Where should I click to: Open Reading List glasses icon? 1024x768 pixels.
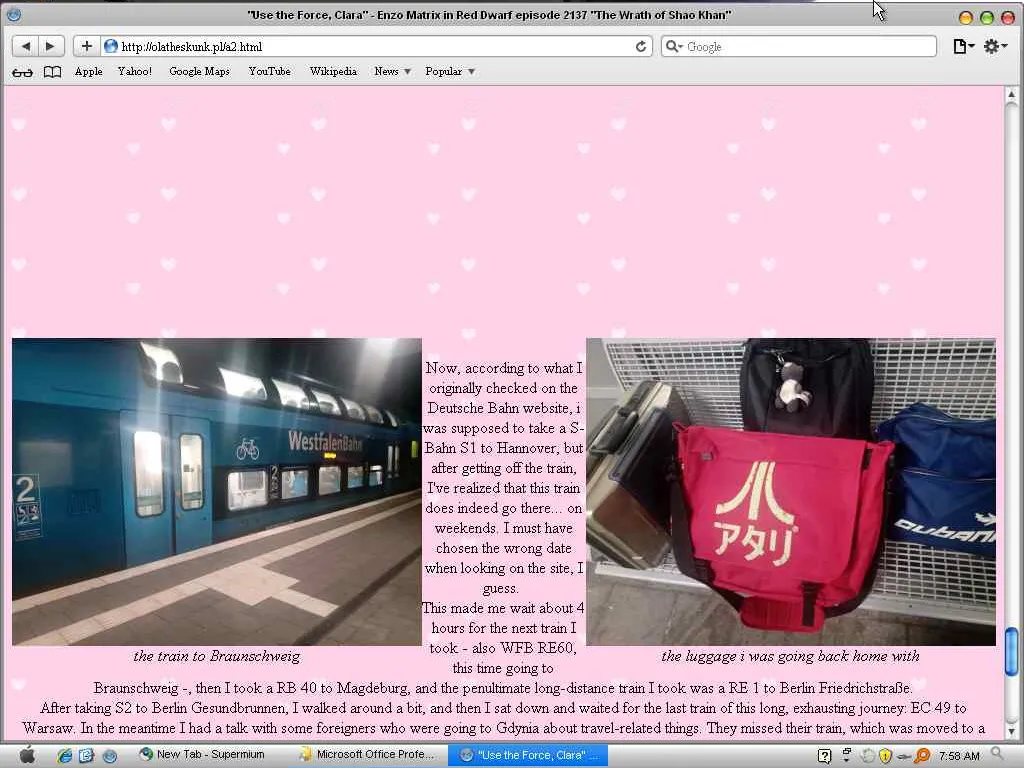[x=22, y=72]
